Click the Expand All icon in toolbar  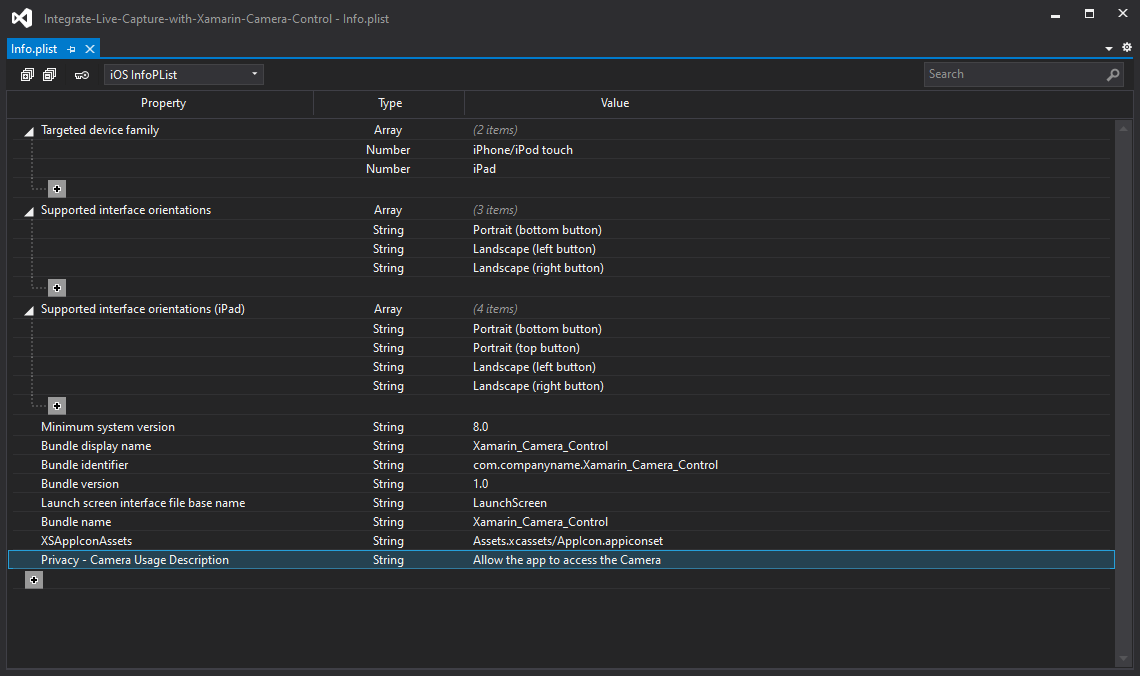pyautogui.click(x=27, y=75)
